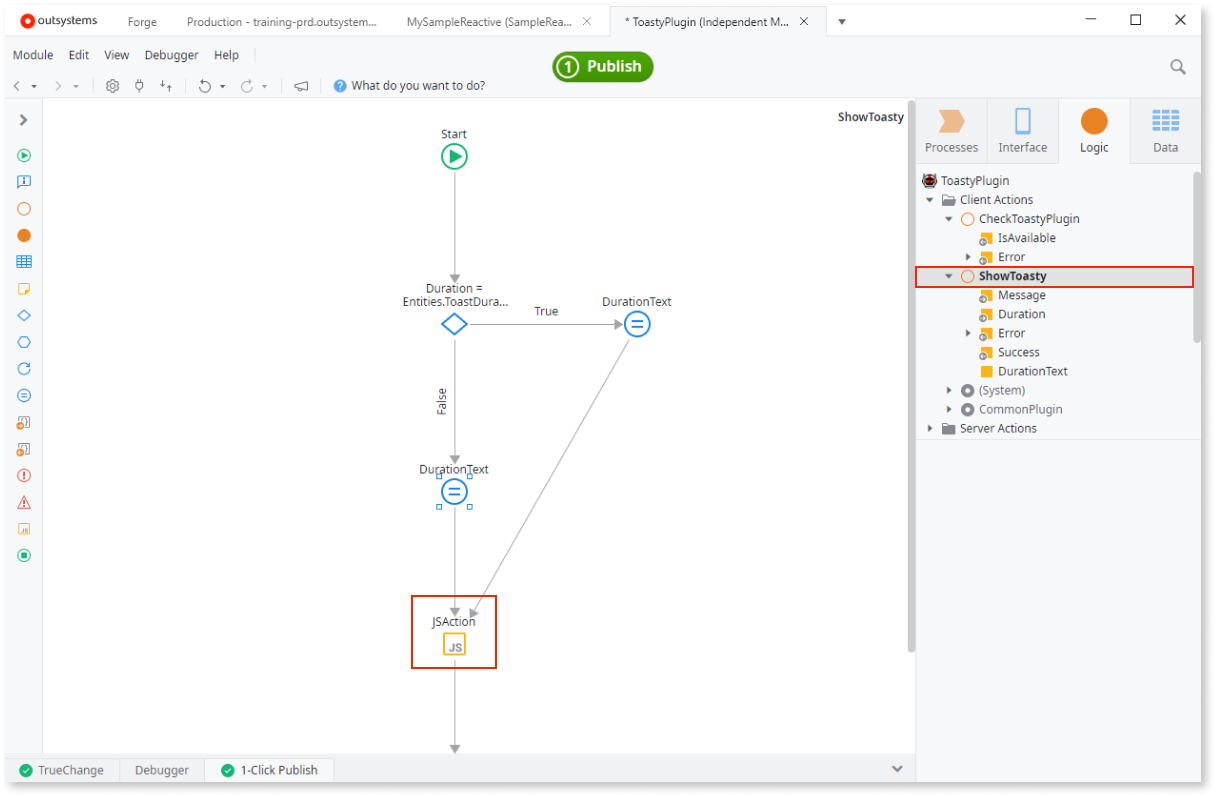Select the Comment tool in the toolbox
This screenshot has height=797, width=1216.
[x=23, y=288]
